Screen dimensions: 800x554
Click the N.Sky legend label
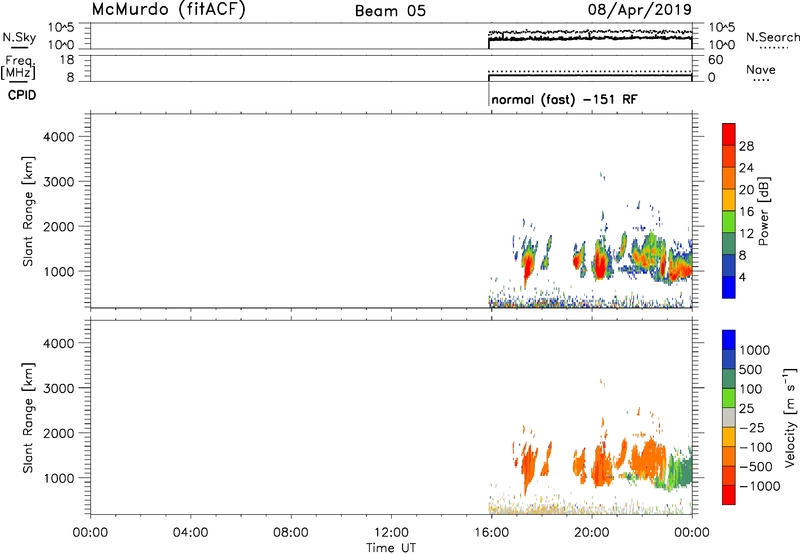click(x=19, y=37)
